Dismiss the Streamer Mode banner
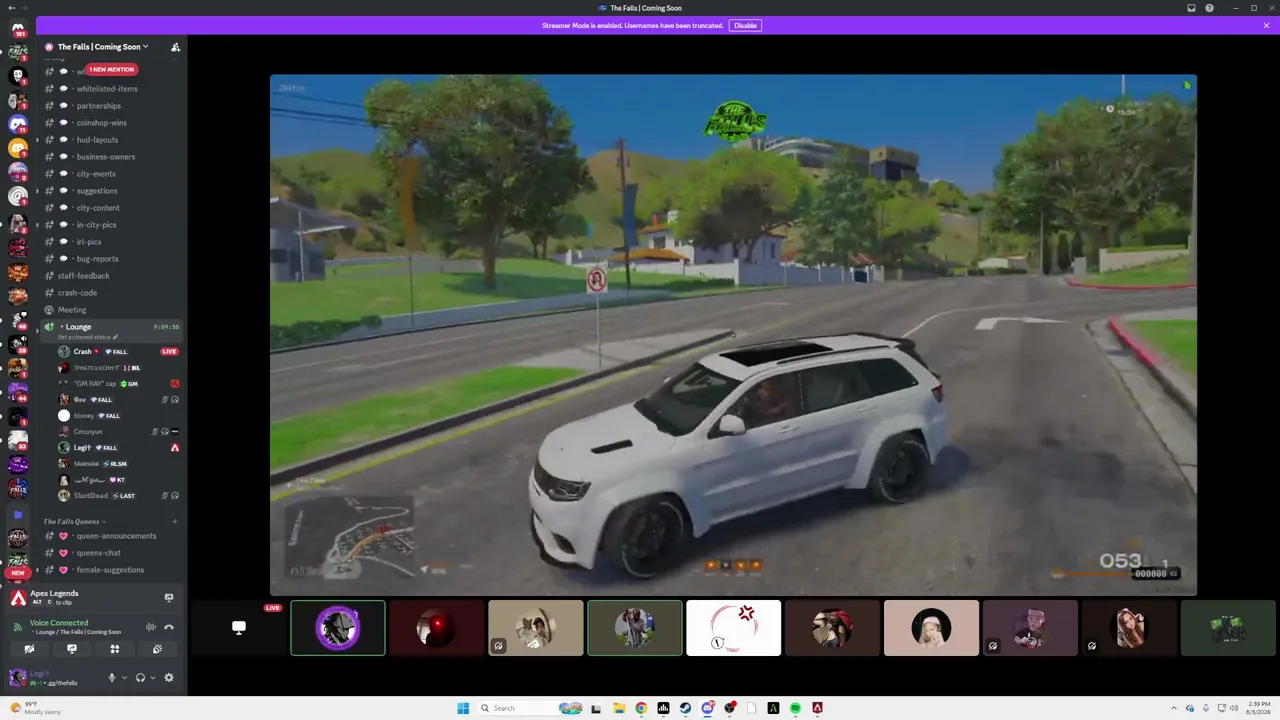This screenshot has height=720, width=1280. [x=1266, y=25]
